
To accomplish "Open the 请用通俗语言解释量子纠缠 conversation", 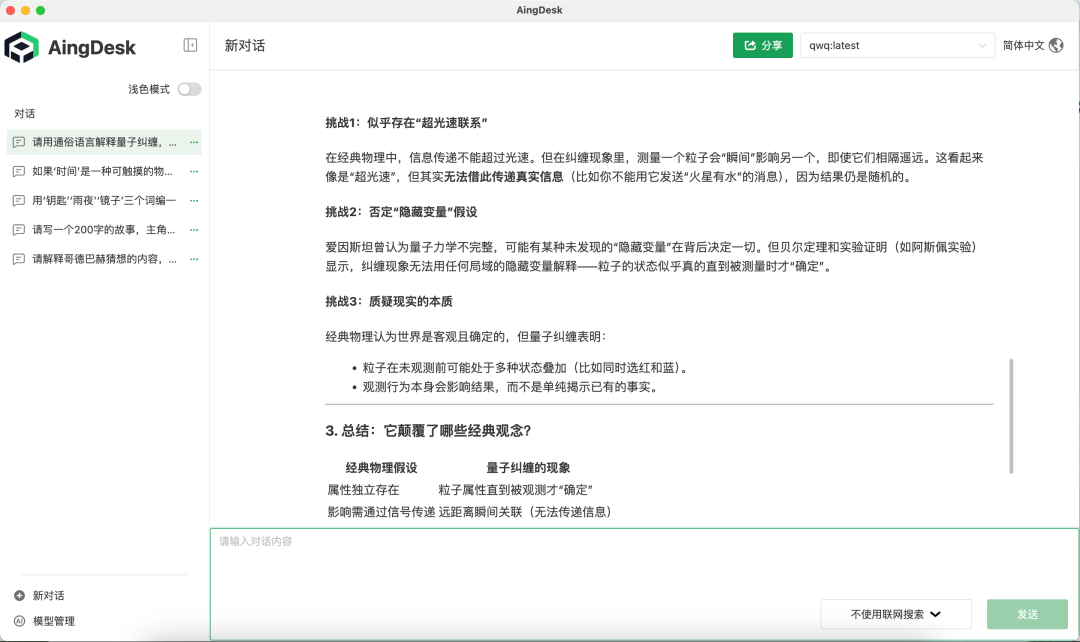I will [x=104, y=142].
